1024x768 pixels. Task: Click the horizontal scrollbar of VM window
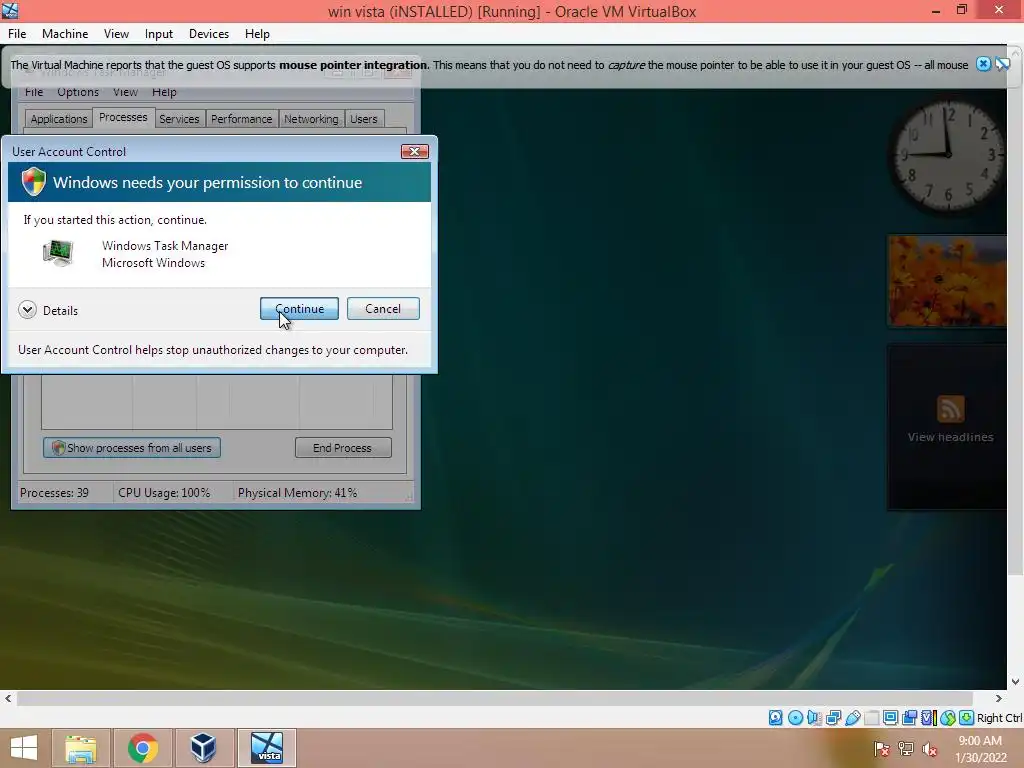pyautogui.click(x=494, y=699)
